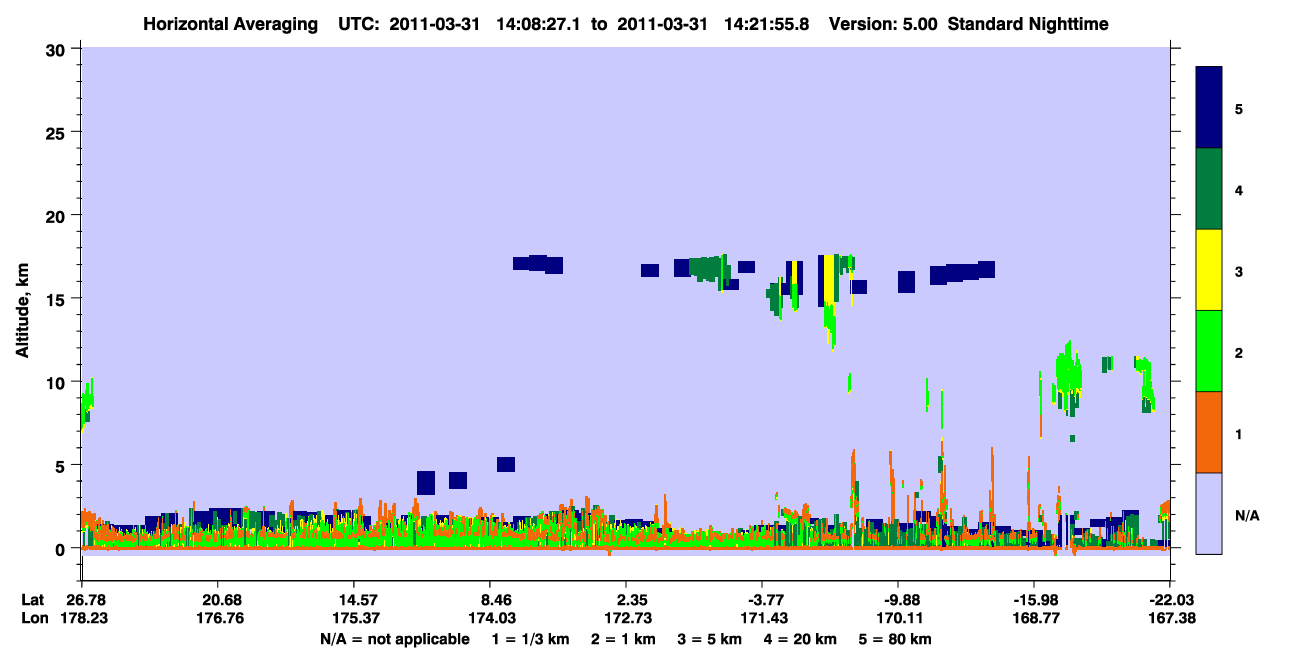Click the start time '14:08:27.1'
Viewport: 1300px width, 667px height.
point(538,24)
